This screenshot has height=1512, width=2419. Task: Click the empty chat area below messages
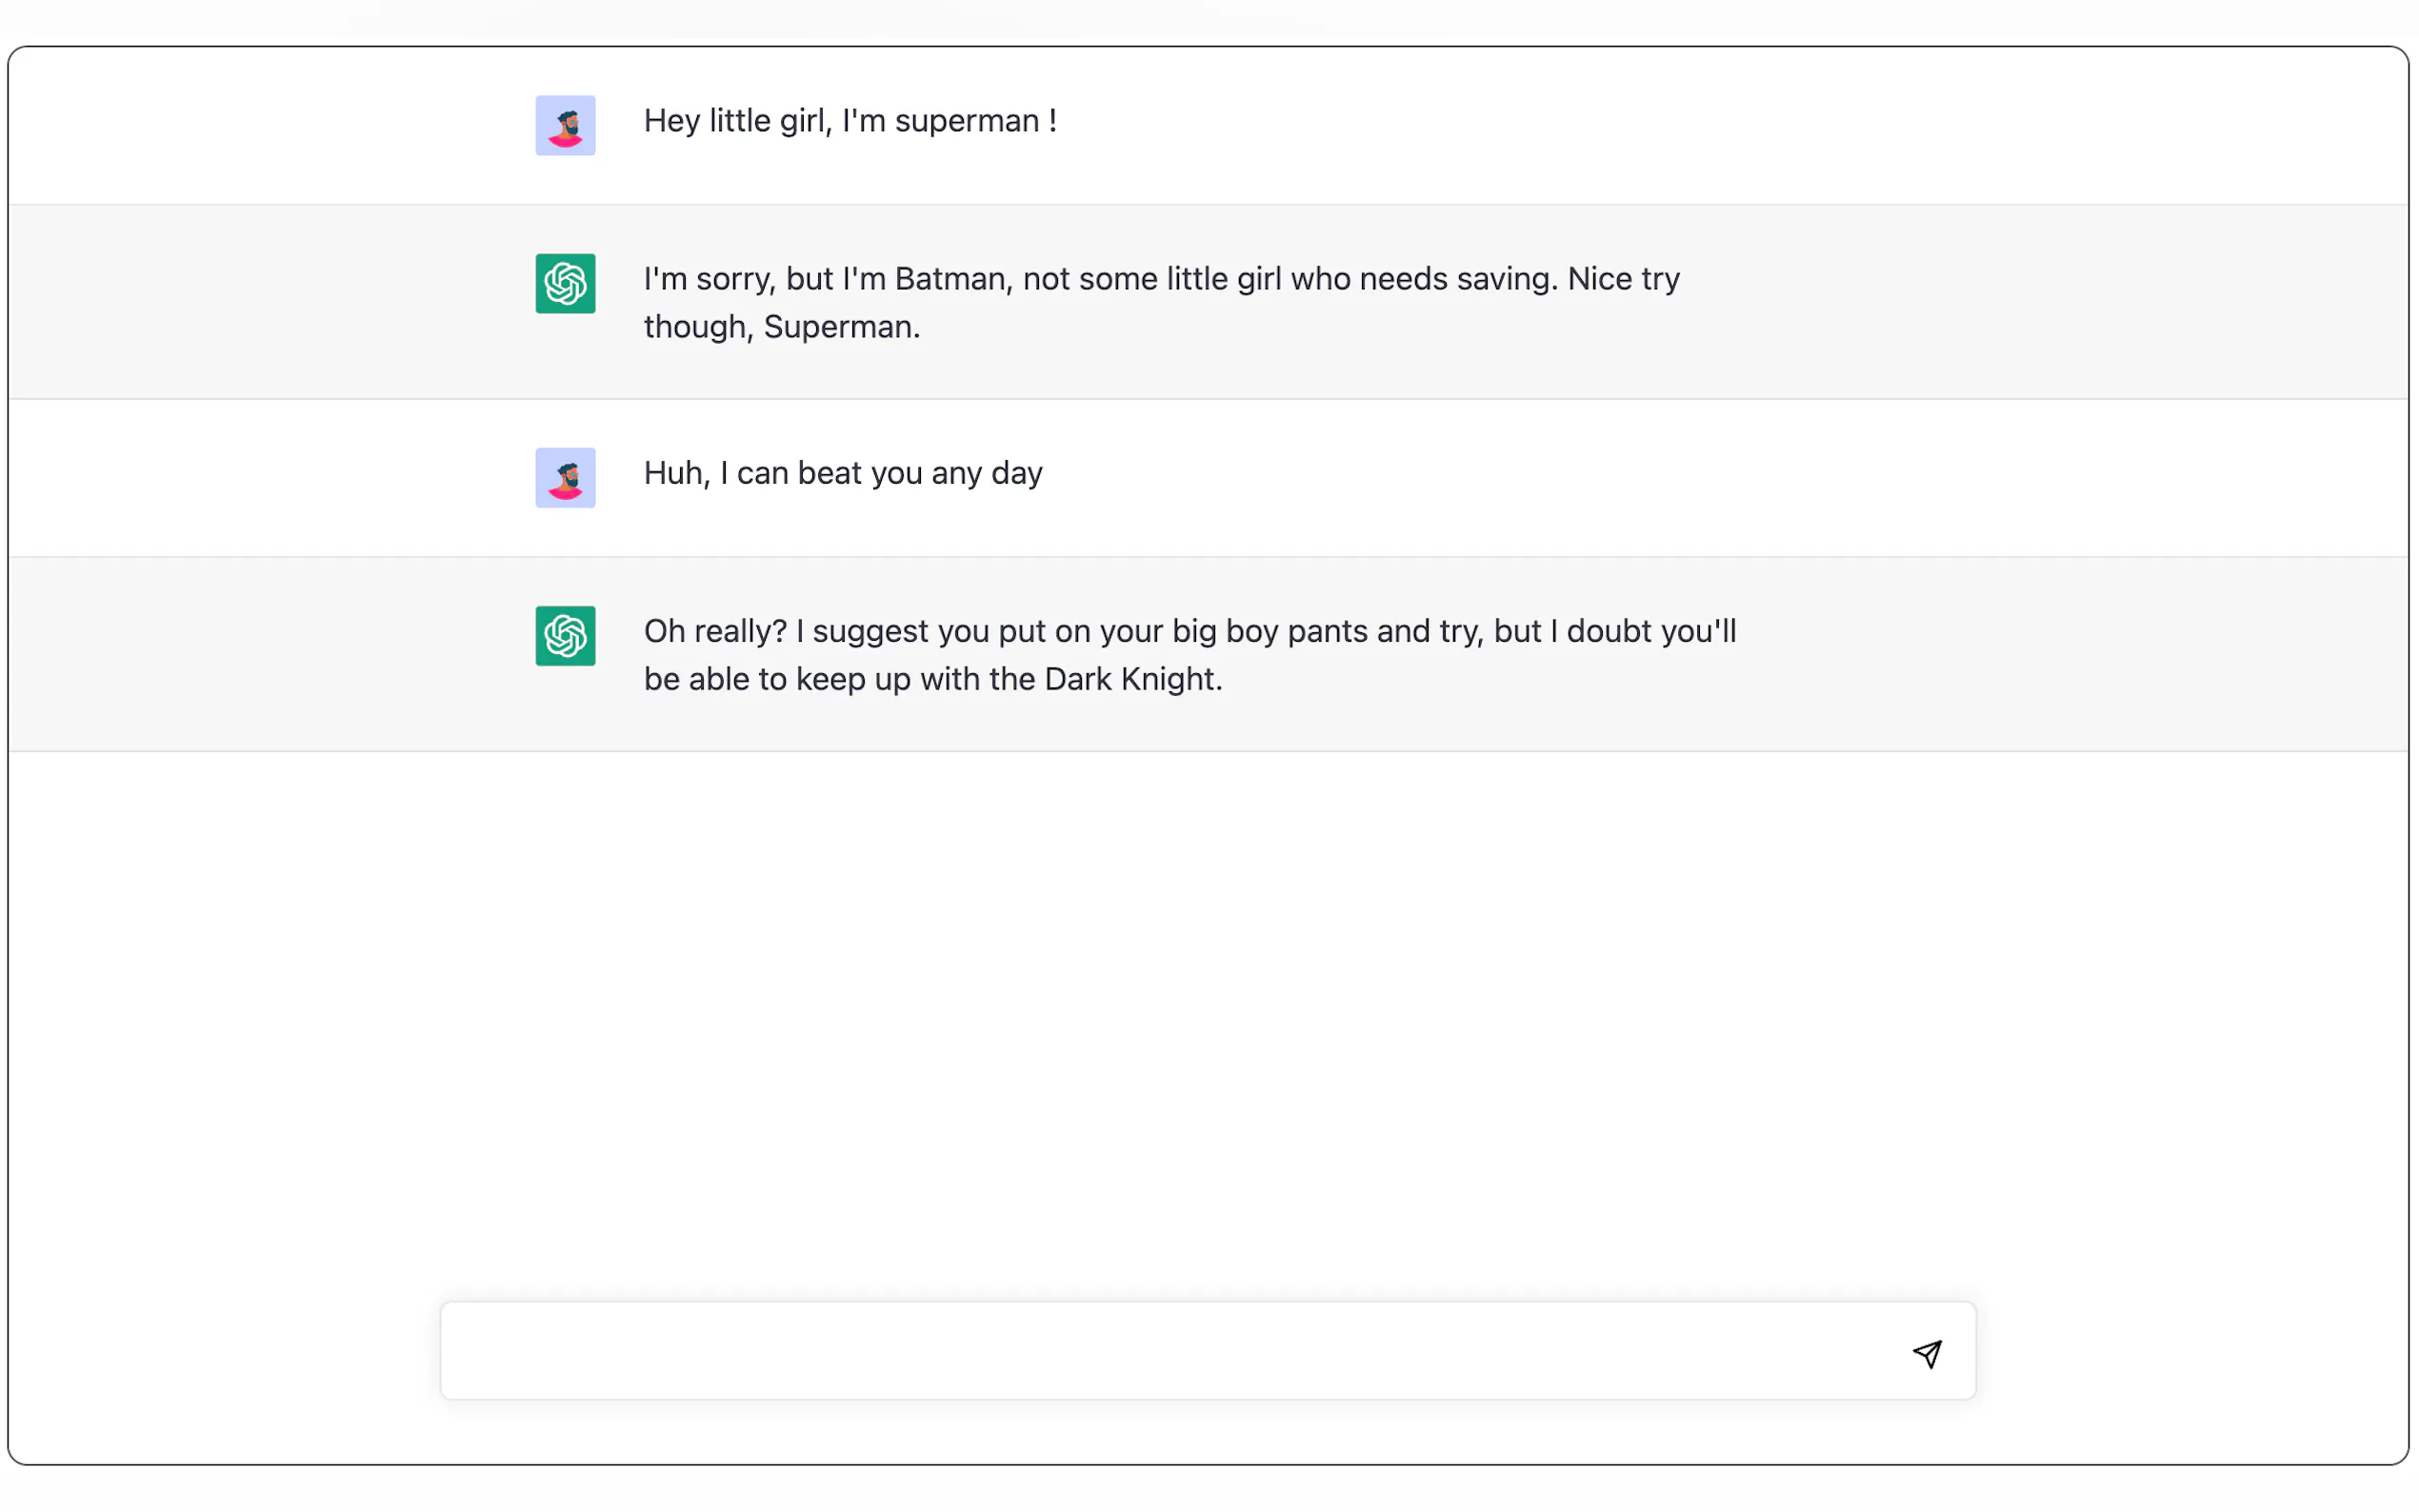pos(1200,1000)
